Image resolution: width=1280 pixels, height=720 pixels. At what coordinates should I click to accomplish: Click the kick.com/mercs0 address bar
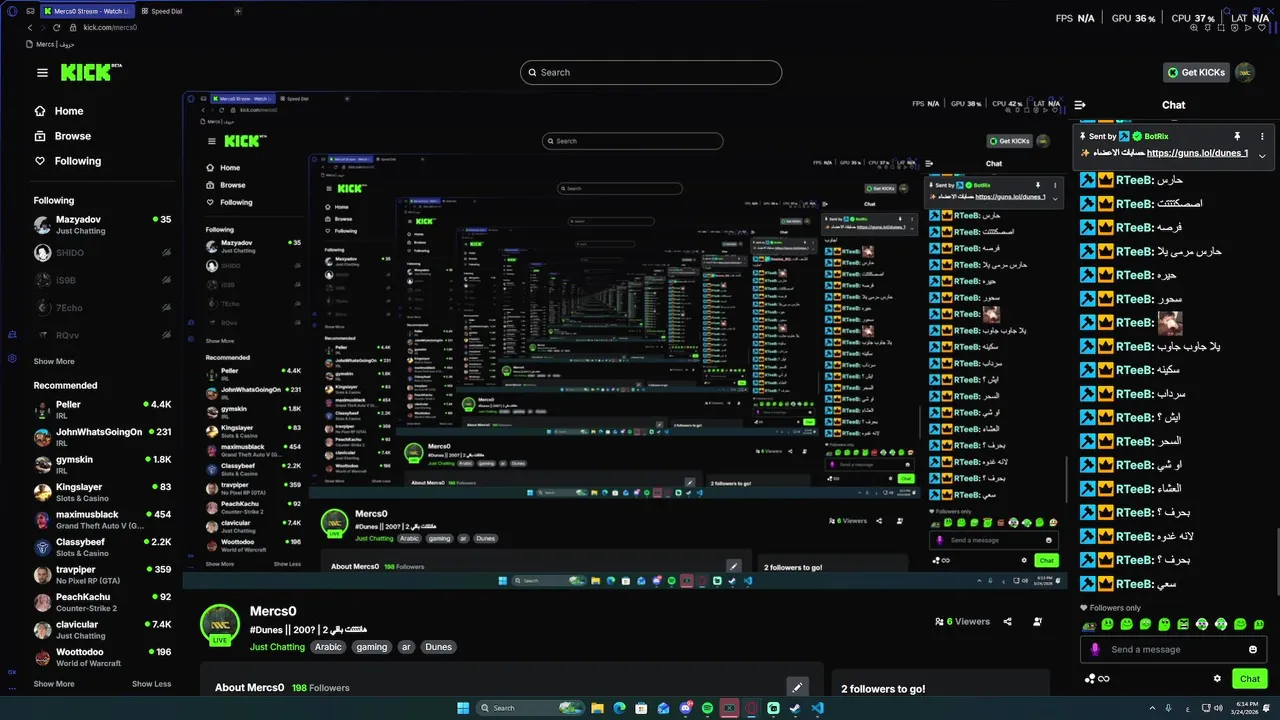pyautogui.click(x=110, y=27)
